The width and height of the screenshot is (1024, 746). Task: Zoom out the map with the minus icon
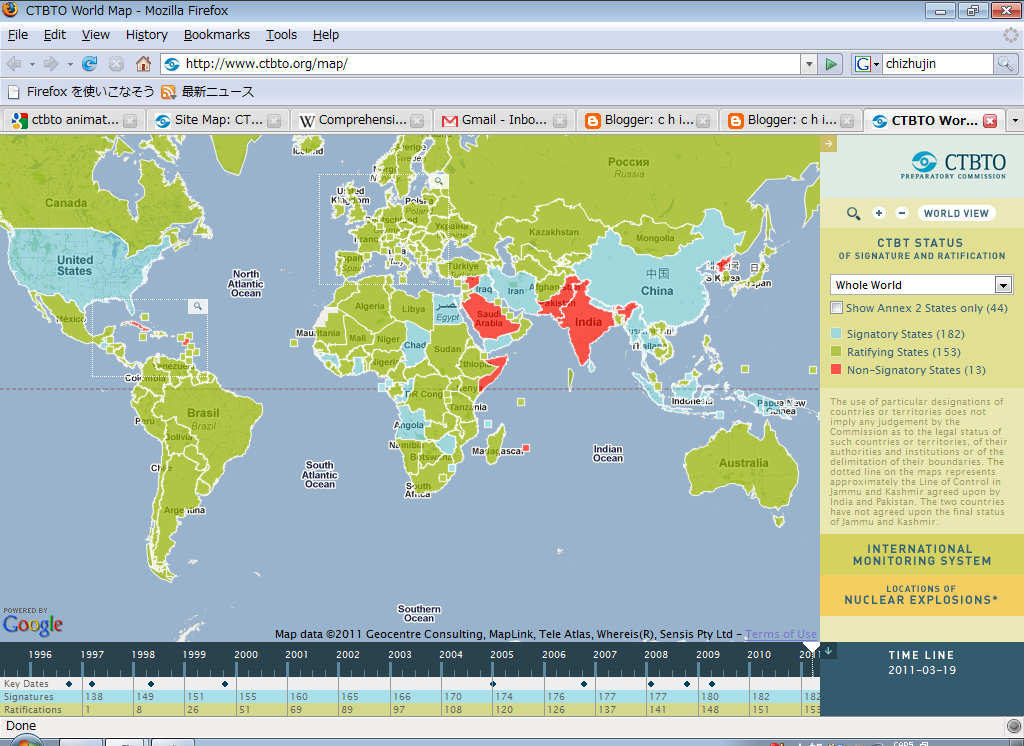(902, 213)
